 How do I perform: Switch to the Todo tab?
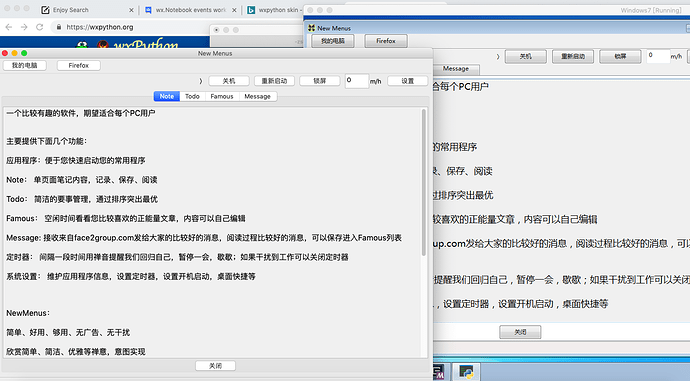click(192, 96)
